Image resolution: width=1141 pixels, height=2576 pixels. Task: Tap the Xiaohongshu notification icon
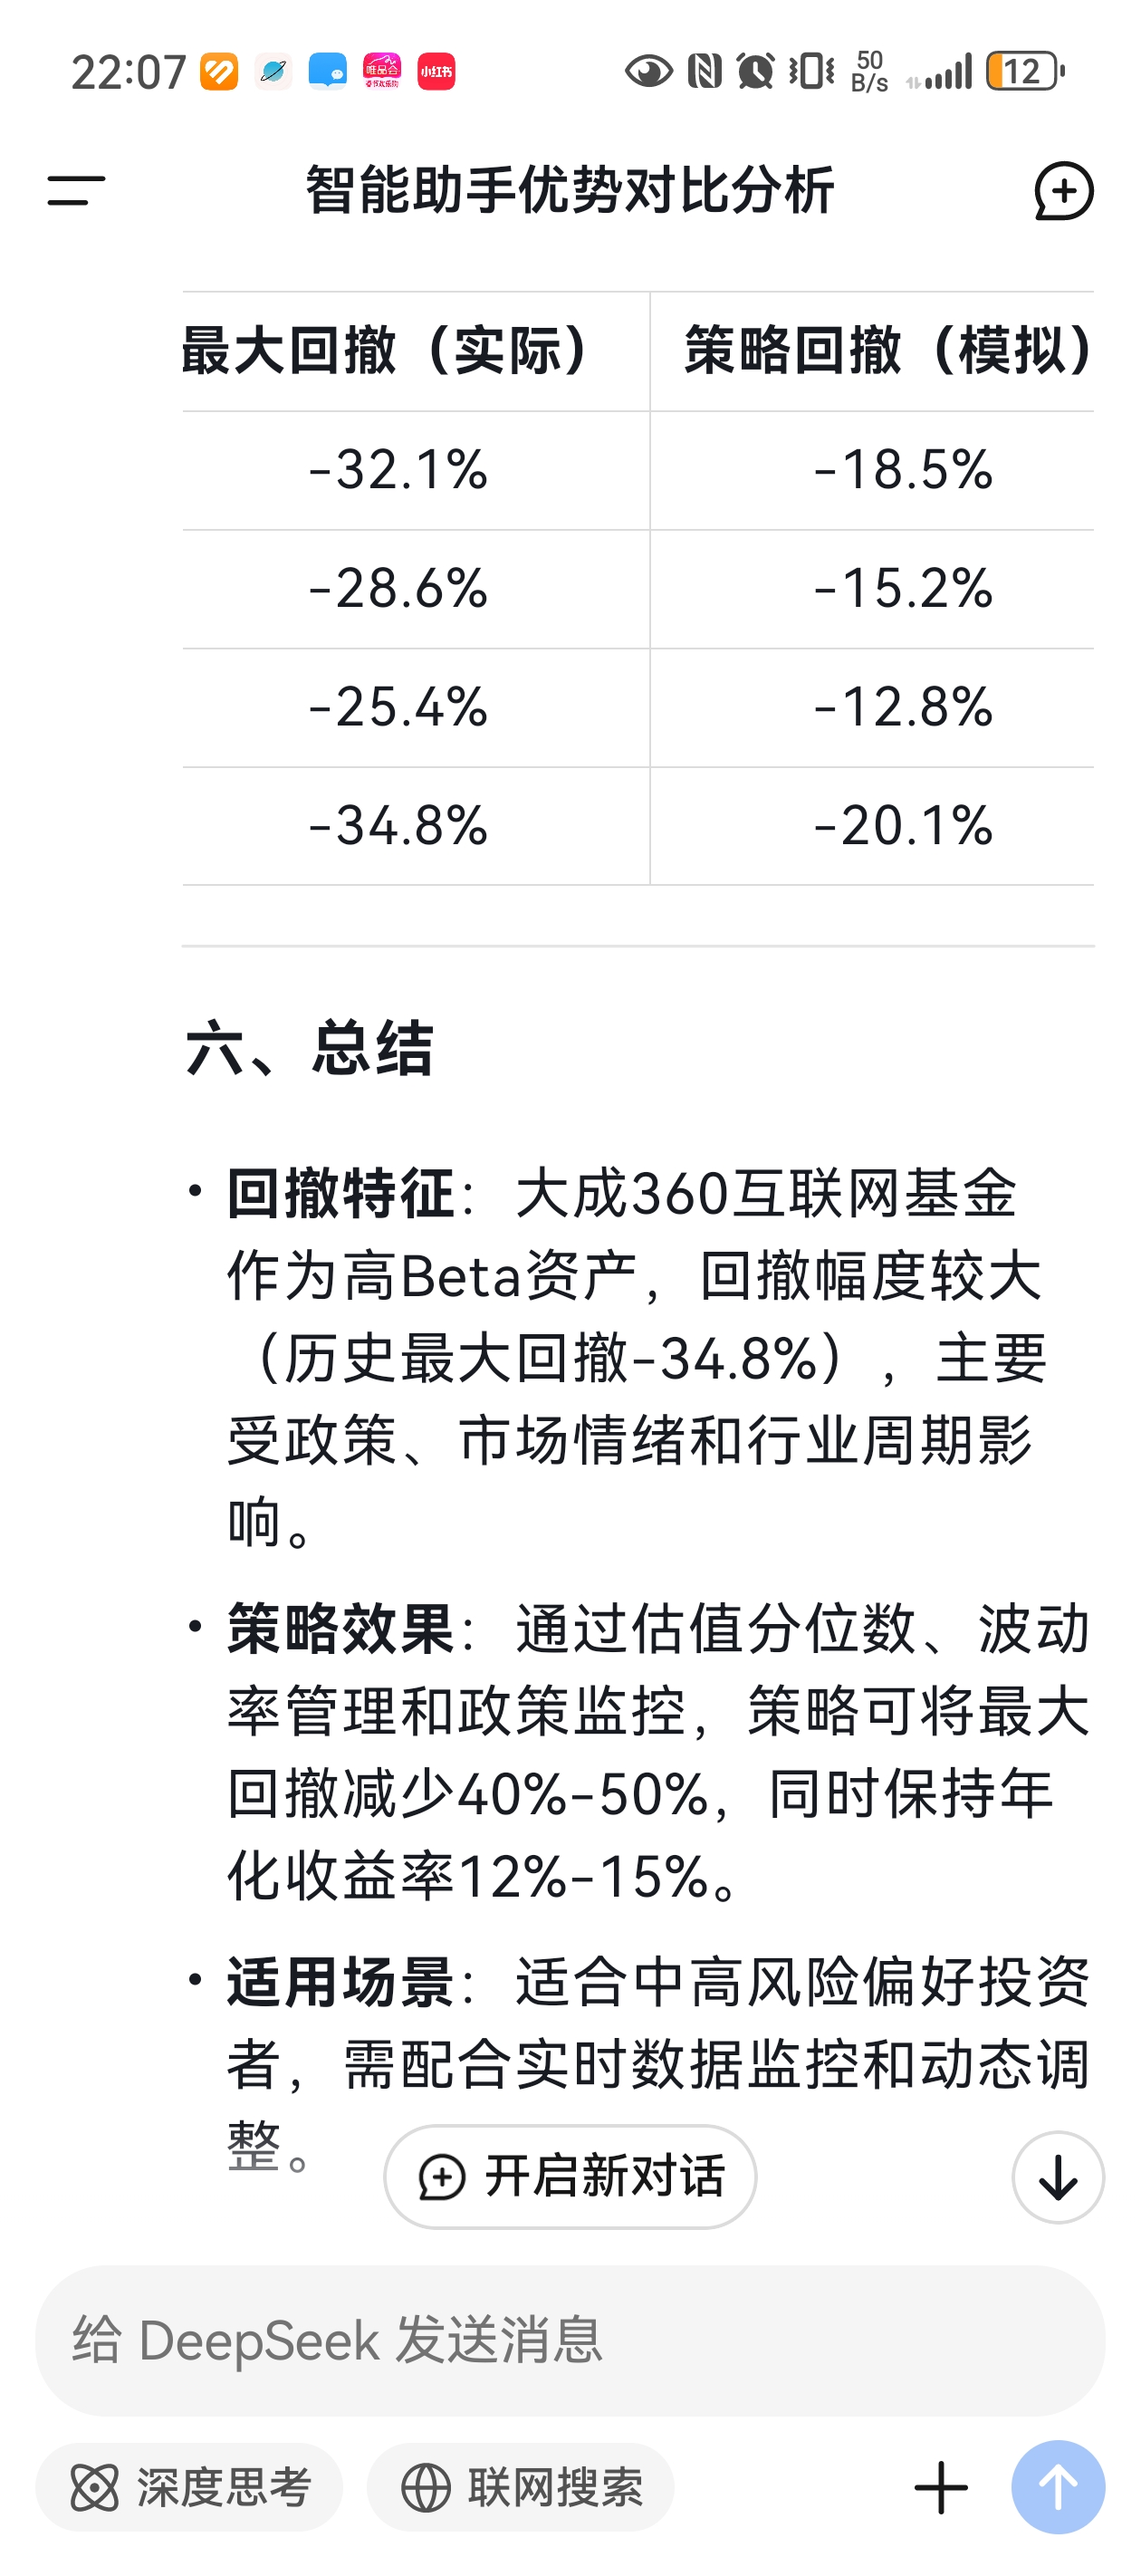click(436, 72)
